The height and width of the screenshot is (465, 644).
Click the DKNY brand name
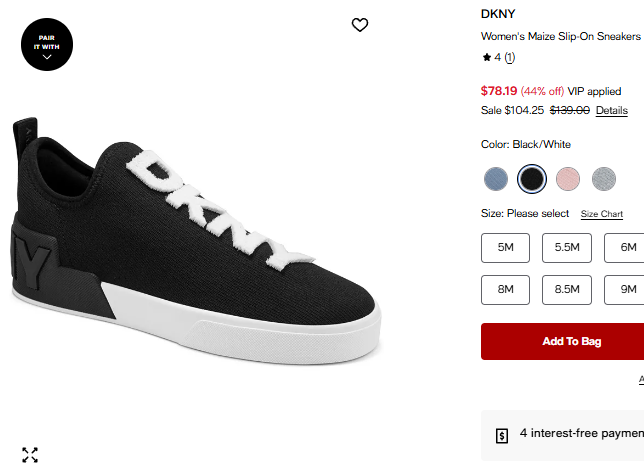[x=498, y=14]
